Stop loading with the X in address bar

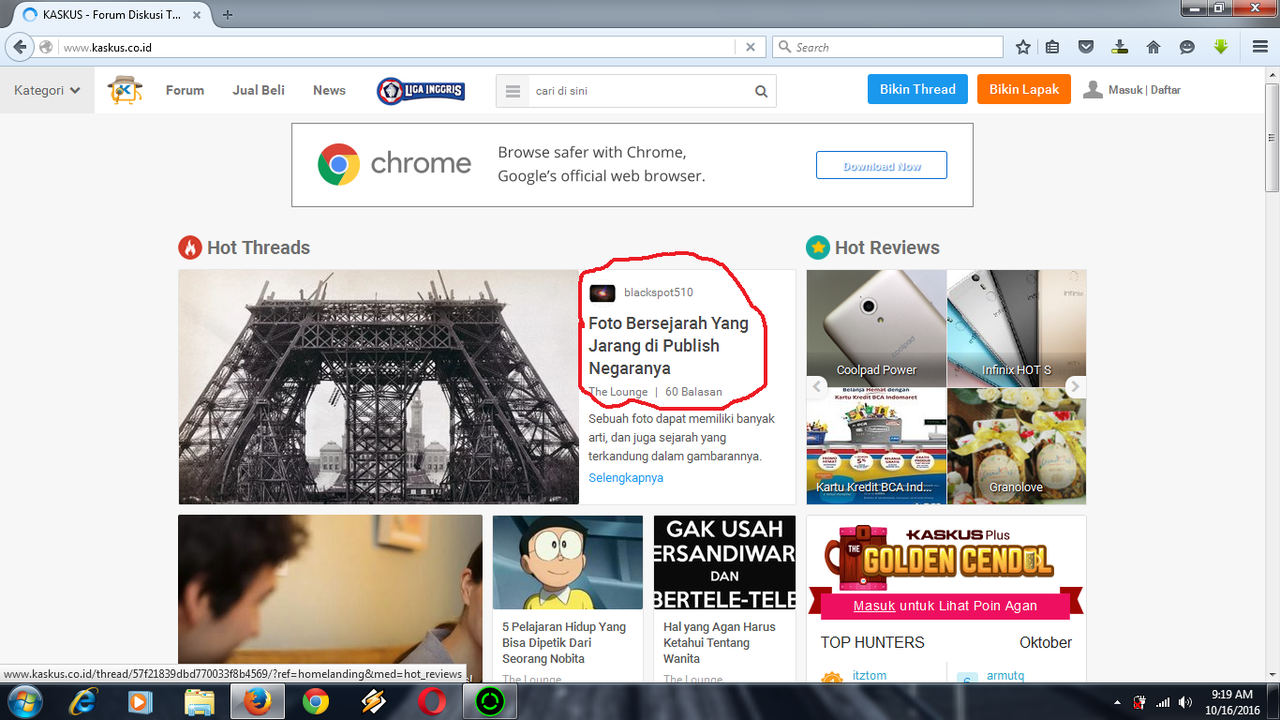(x=751, y=47)
